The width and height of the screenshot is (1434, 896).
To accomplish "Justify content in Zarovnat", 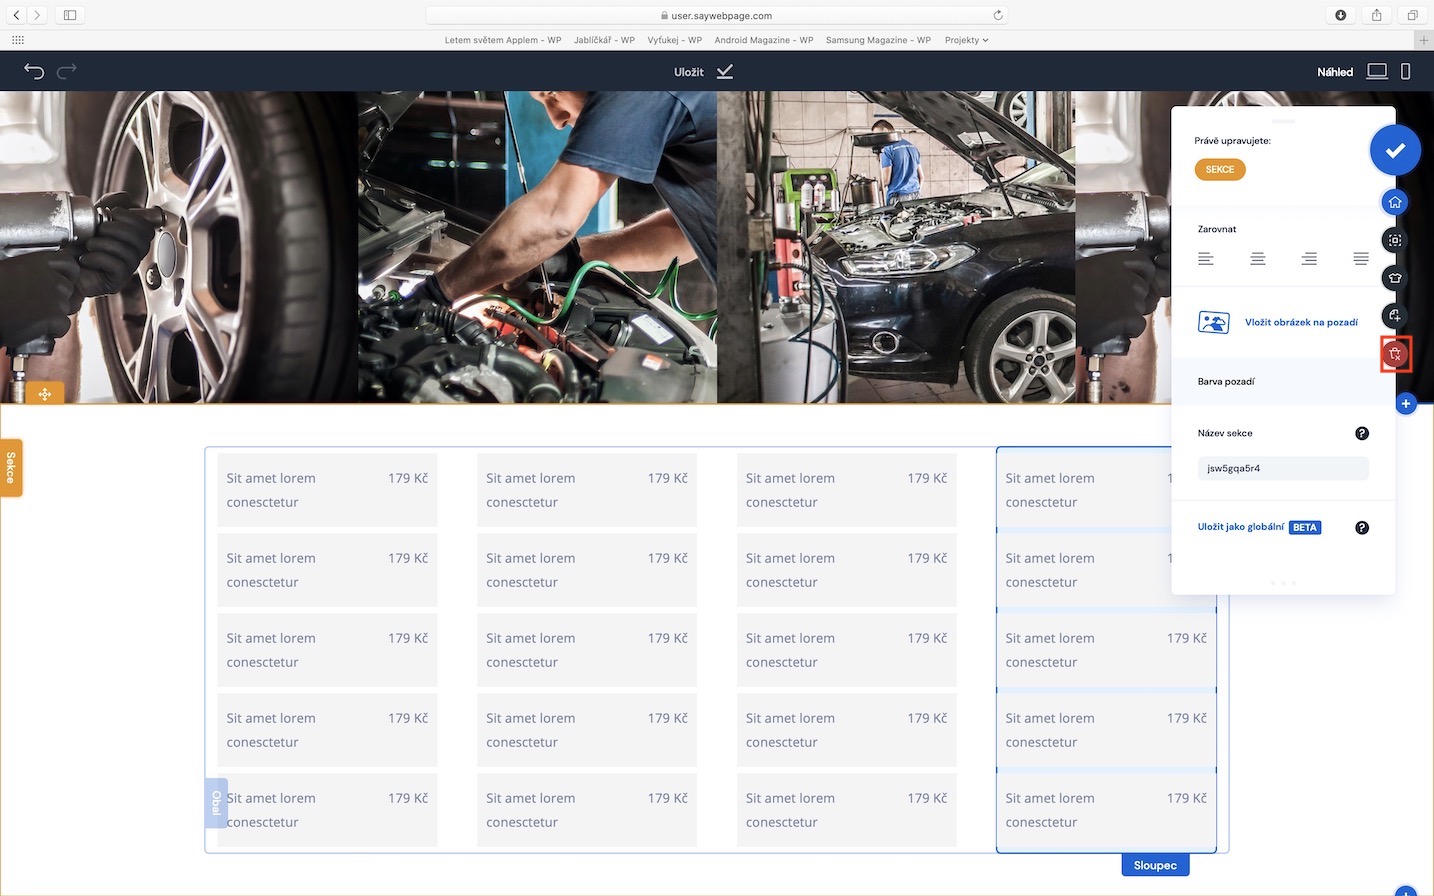I will (1361, 259).
